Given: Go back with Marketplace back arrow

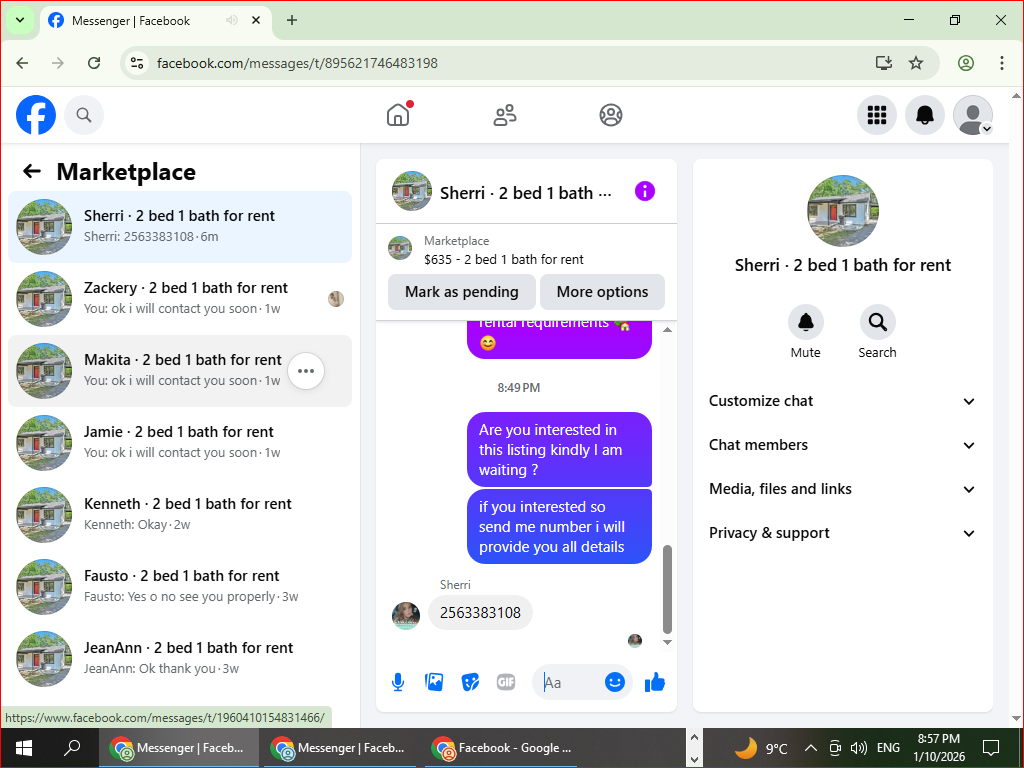Looking at the screenshot, I should (x=31, y=172).
